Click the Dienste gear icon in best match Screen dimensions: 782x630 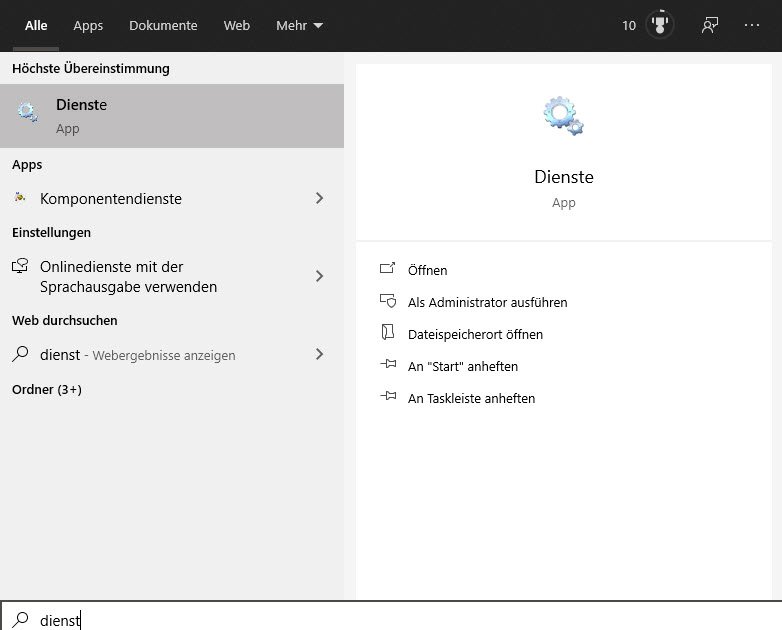point(28,114)
